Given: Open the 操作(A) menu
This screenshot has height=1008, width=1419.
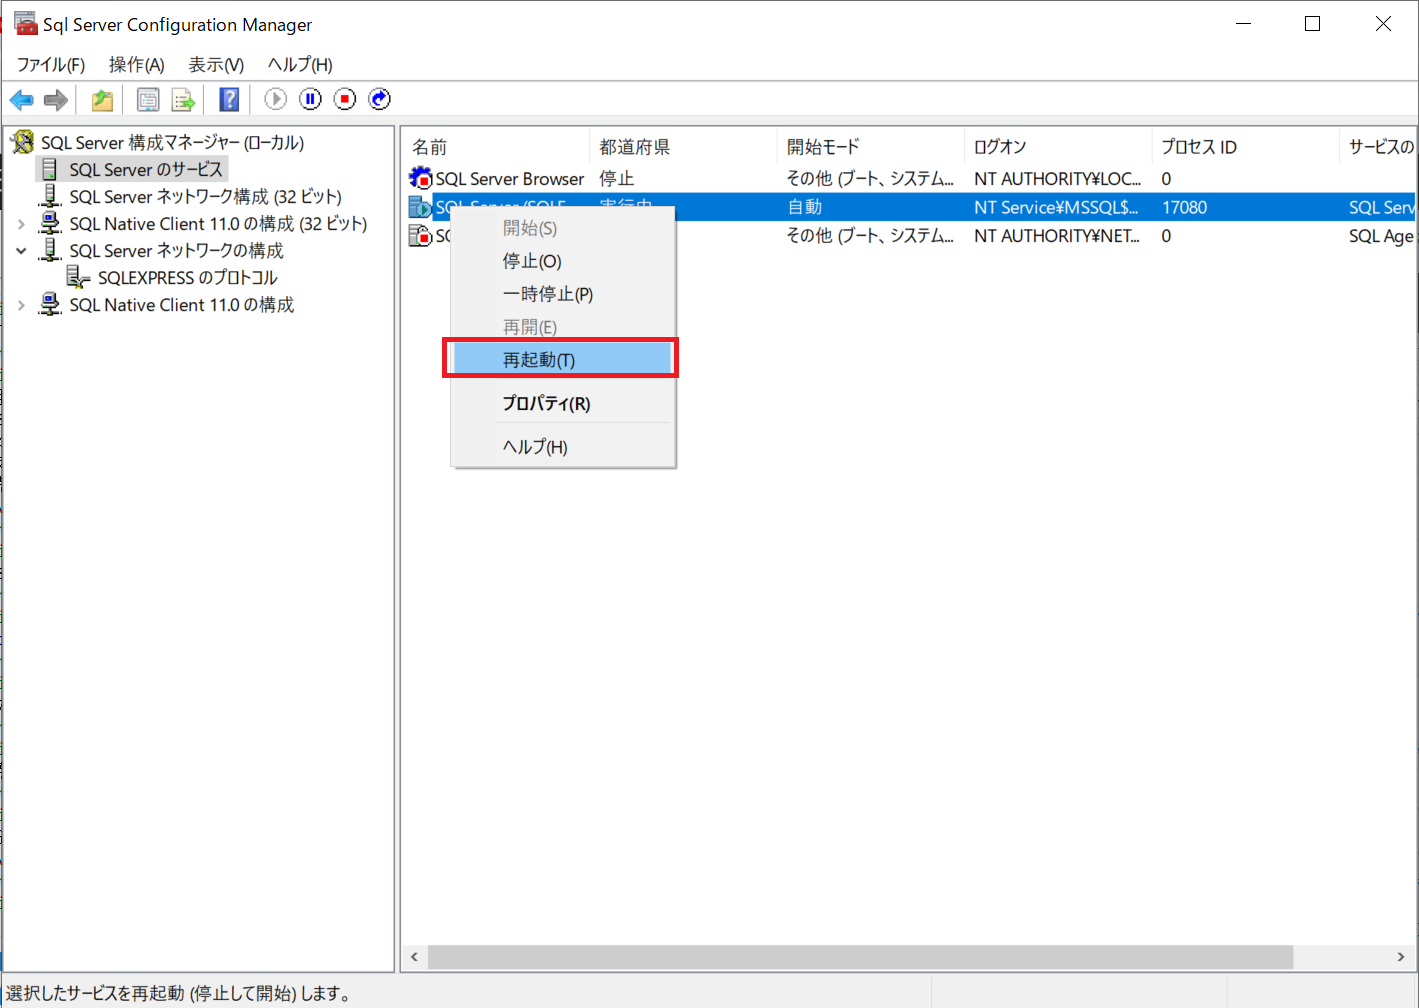Looking at the screenshot, I should point(136,65).
